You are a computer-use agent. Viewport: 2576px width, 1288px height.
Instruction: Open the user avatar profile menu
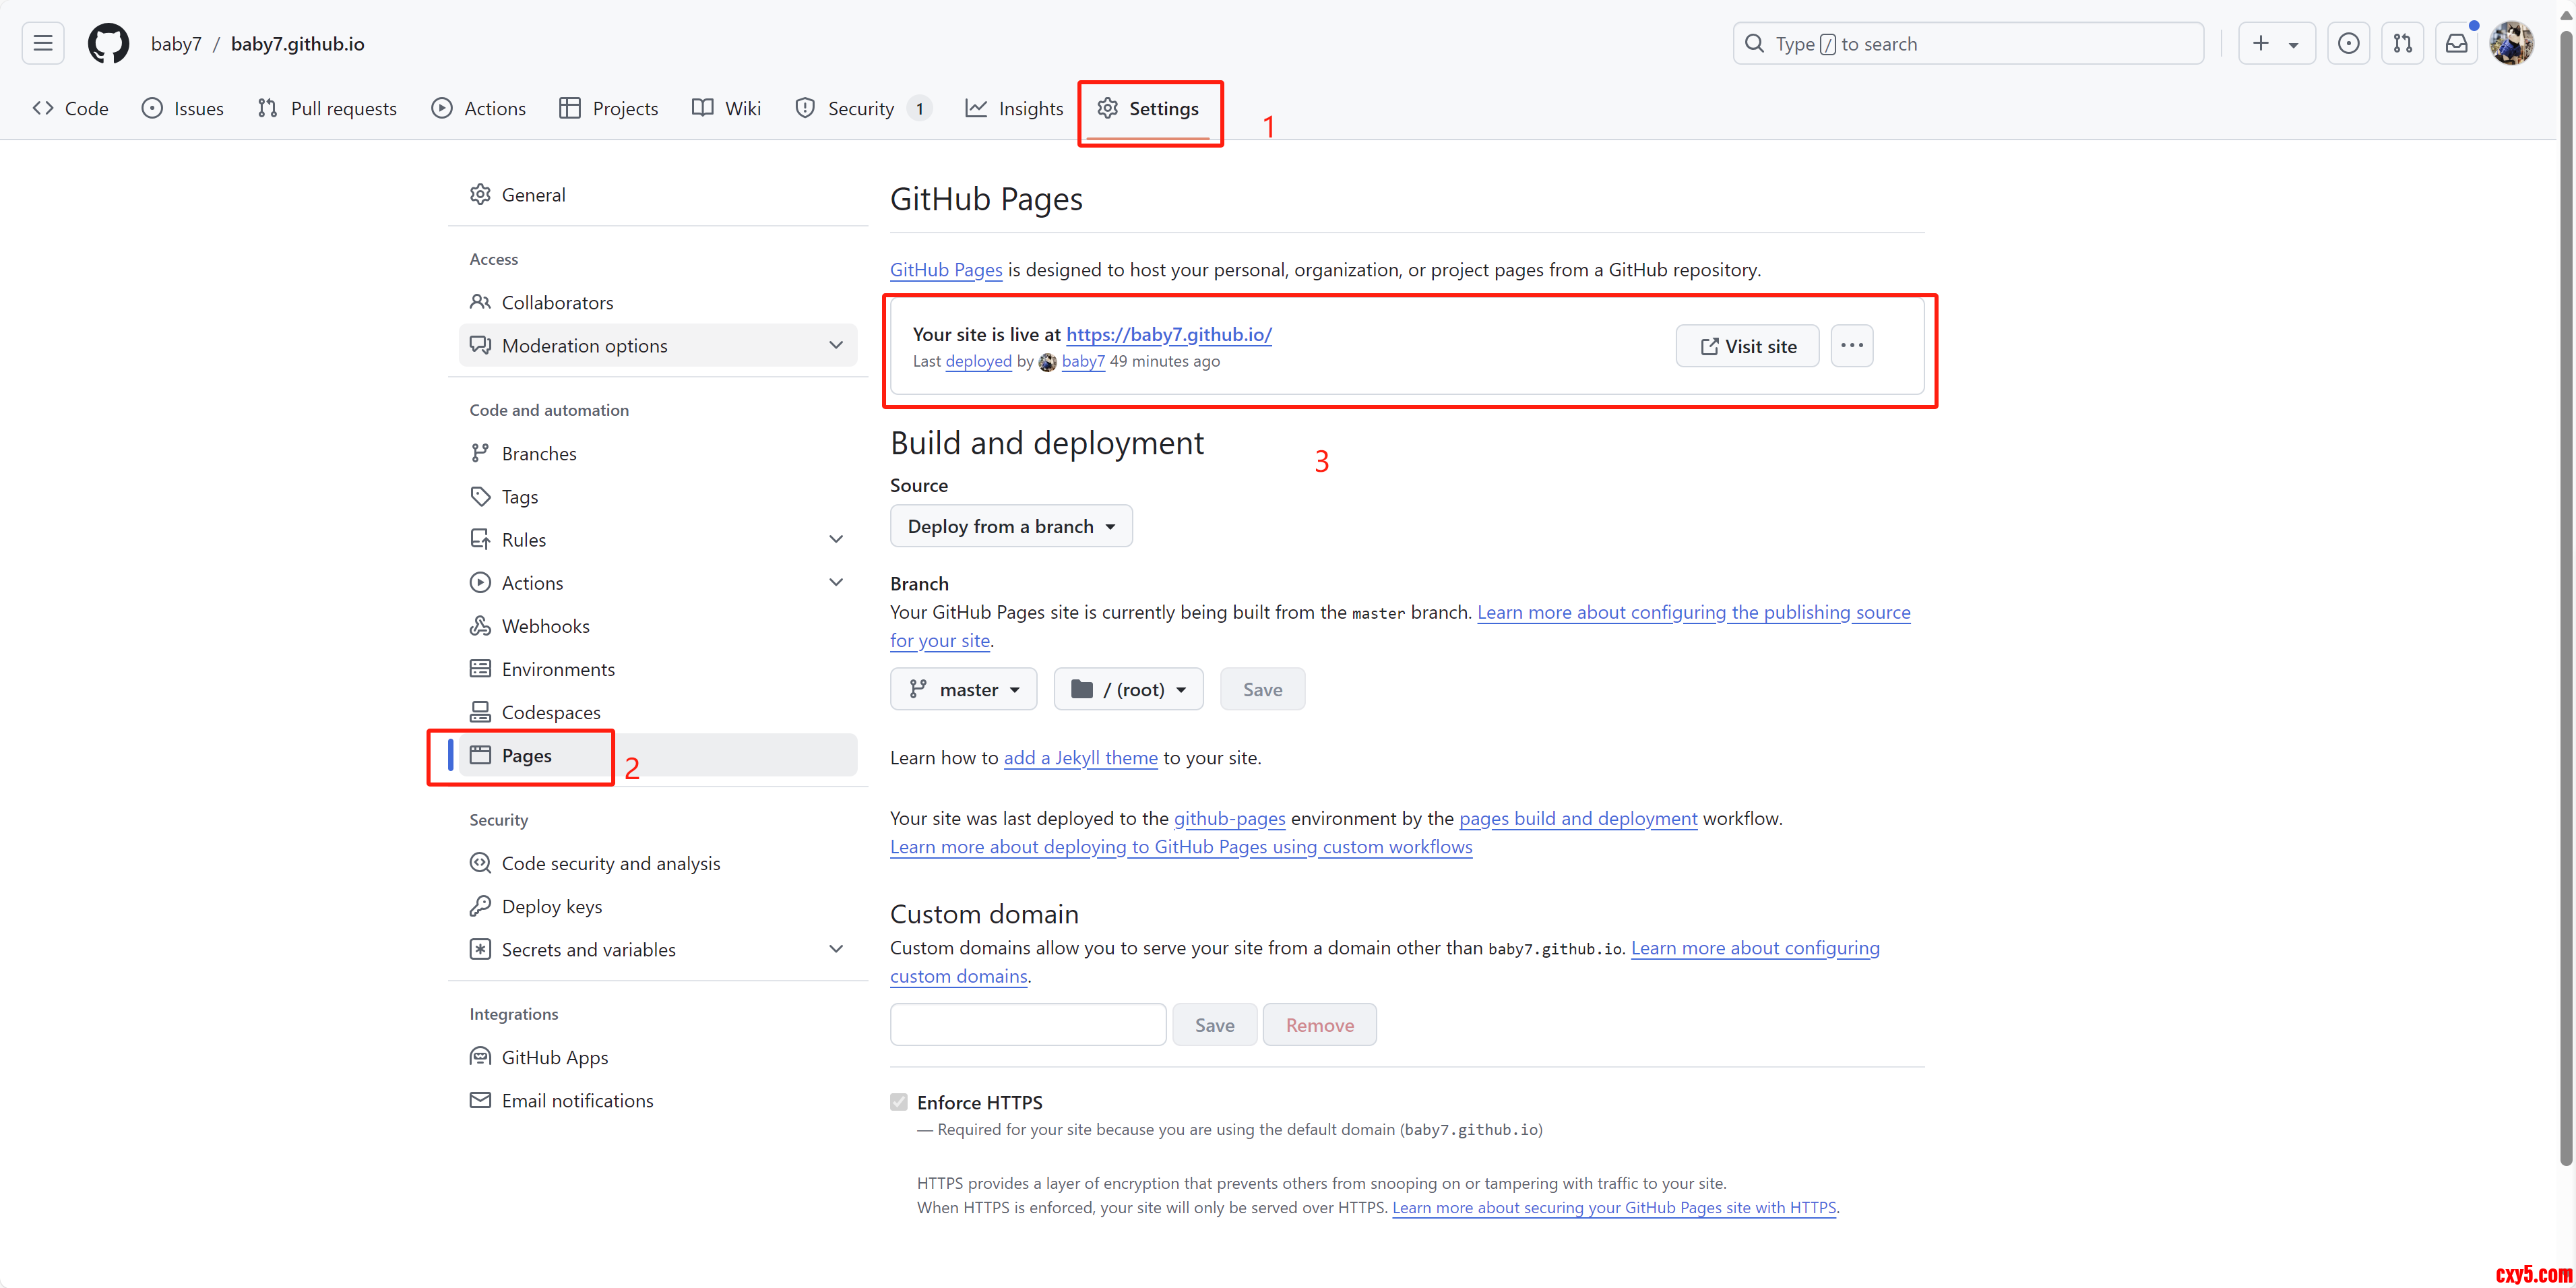pos(2511,43)
